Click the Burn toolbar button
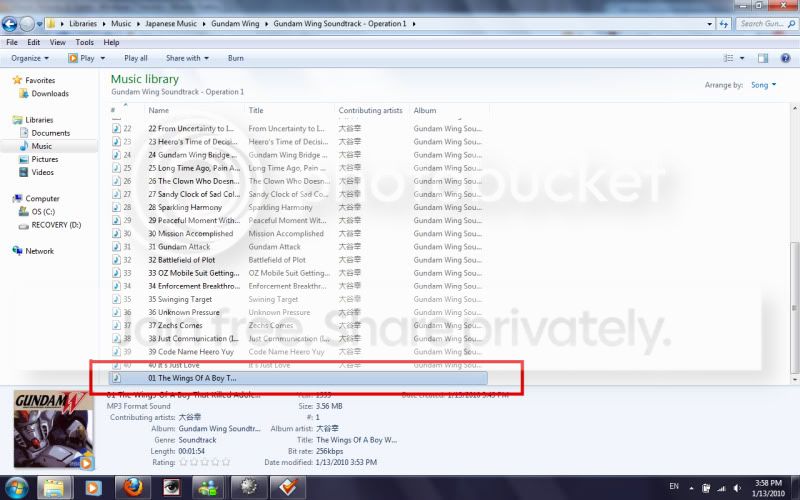 click(236, 58)
